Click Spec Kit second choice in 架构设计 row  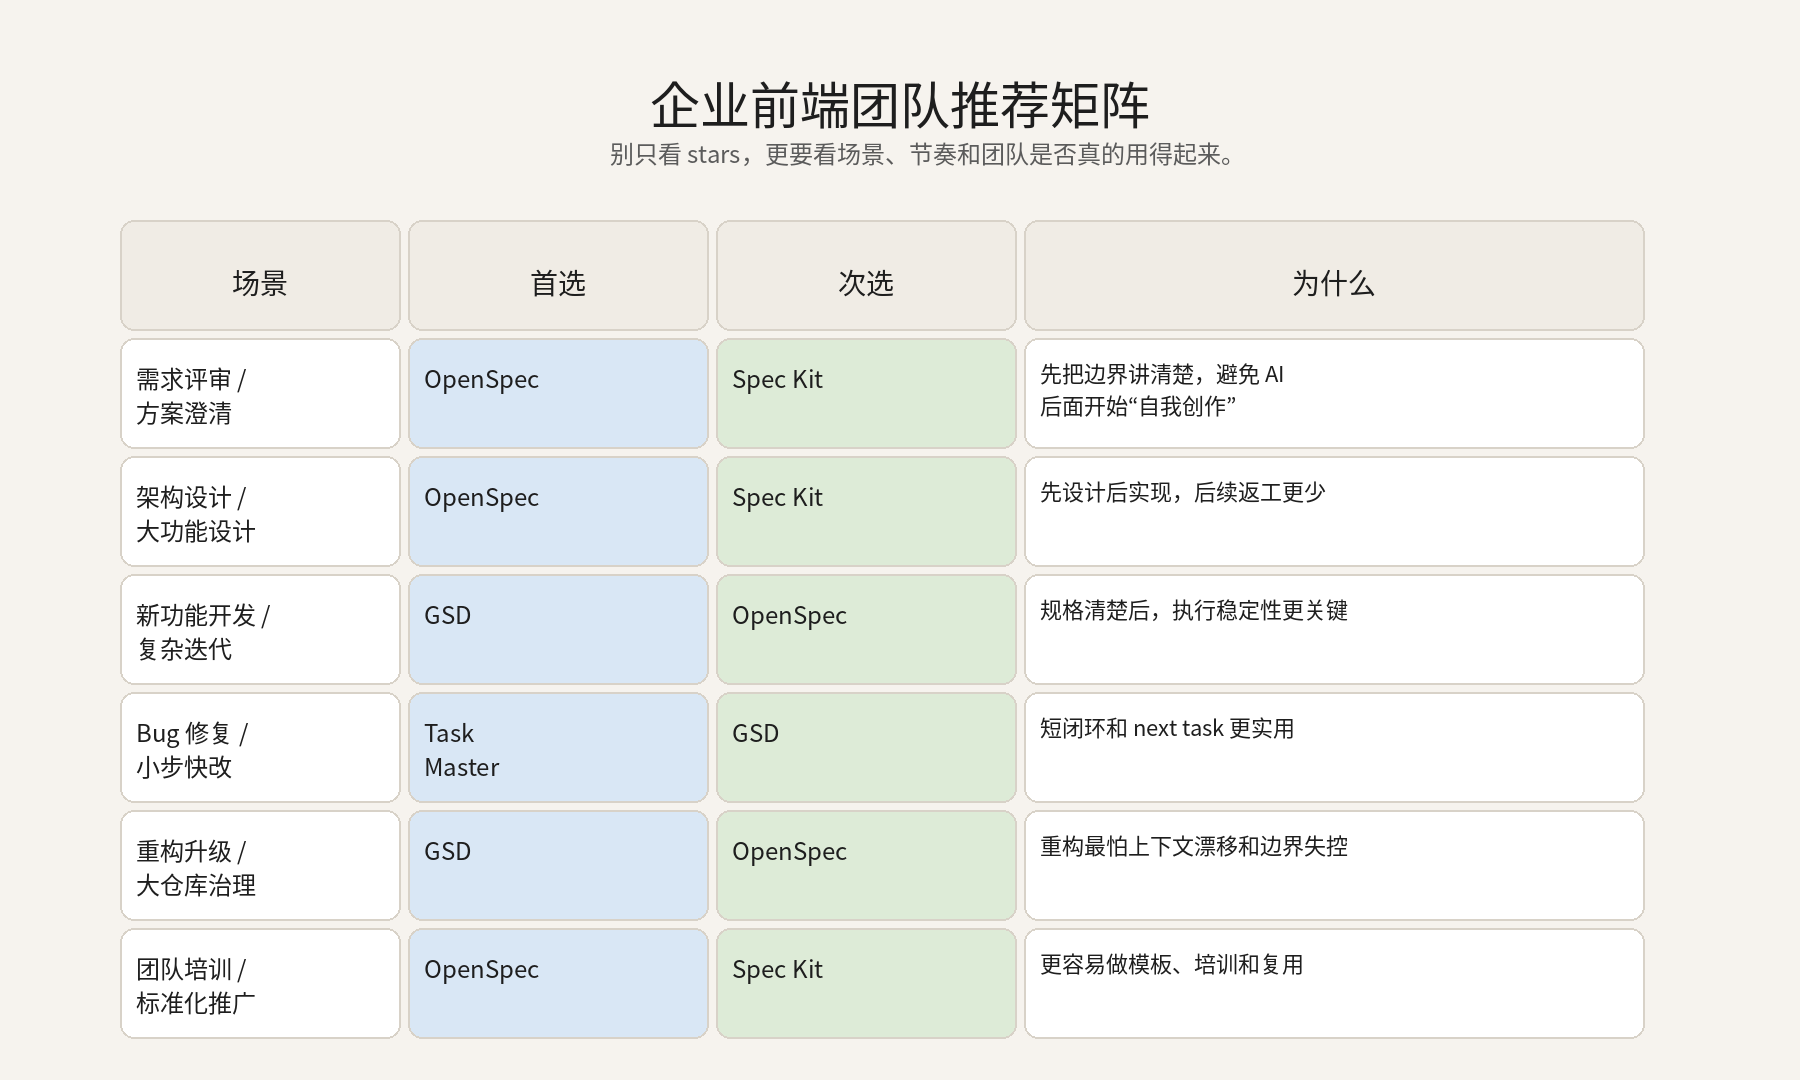[x=866, y=511]
